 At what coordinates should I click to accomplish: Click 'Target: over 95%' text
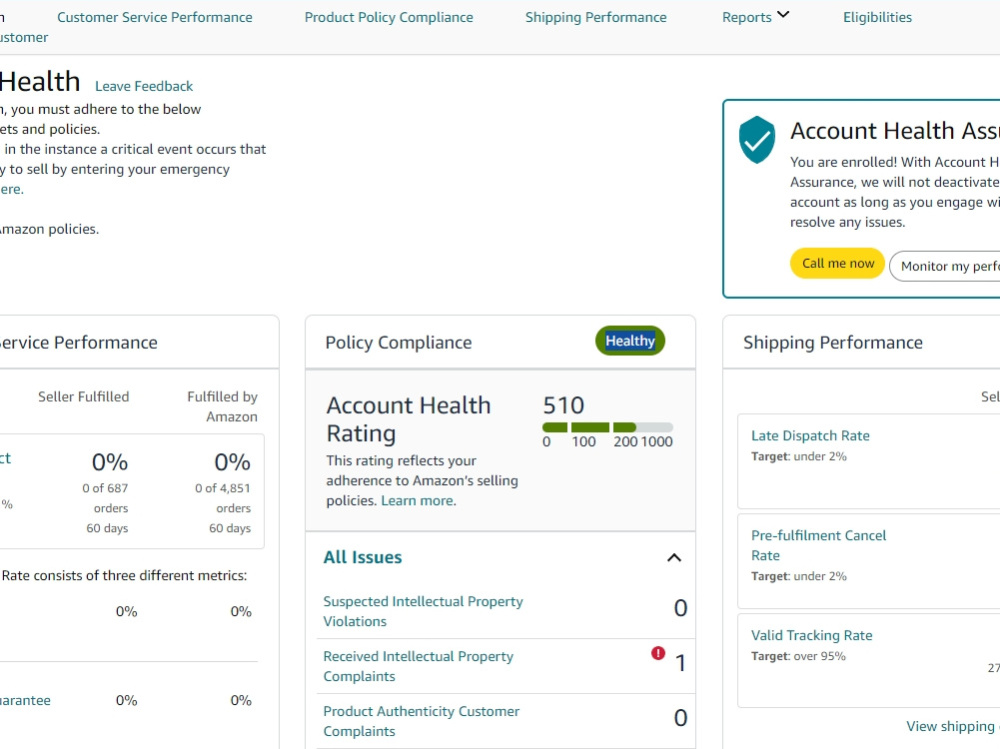pos(798,656)
